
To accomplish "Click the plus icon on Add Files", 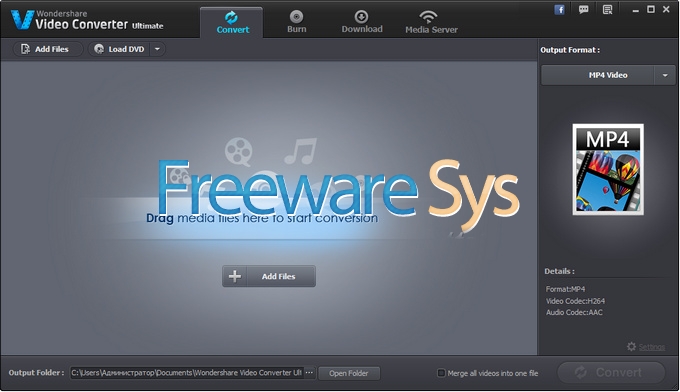I will coord(235,276).
